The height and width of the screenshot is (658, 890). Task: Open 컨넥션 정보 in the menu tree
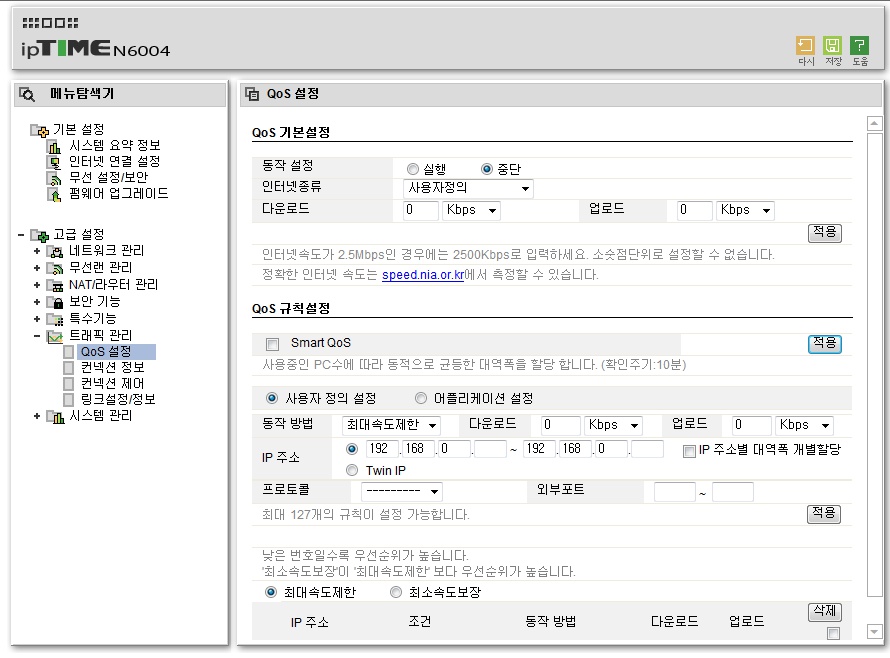112,367
